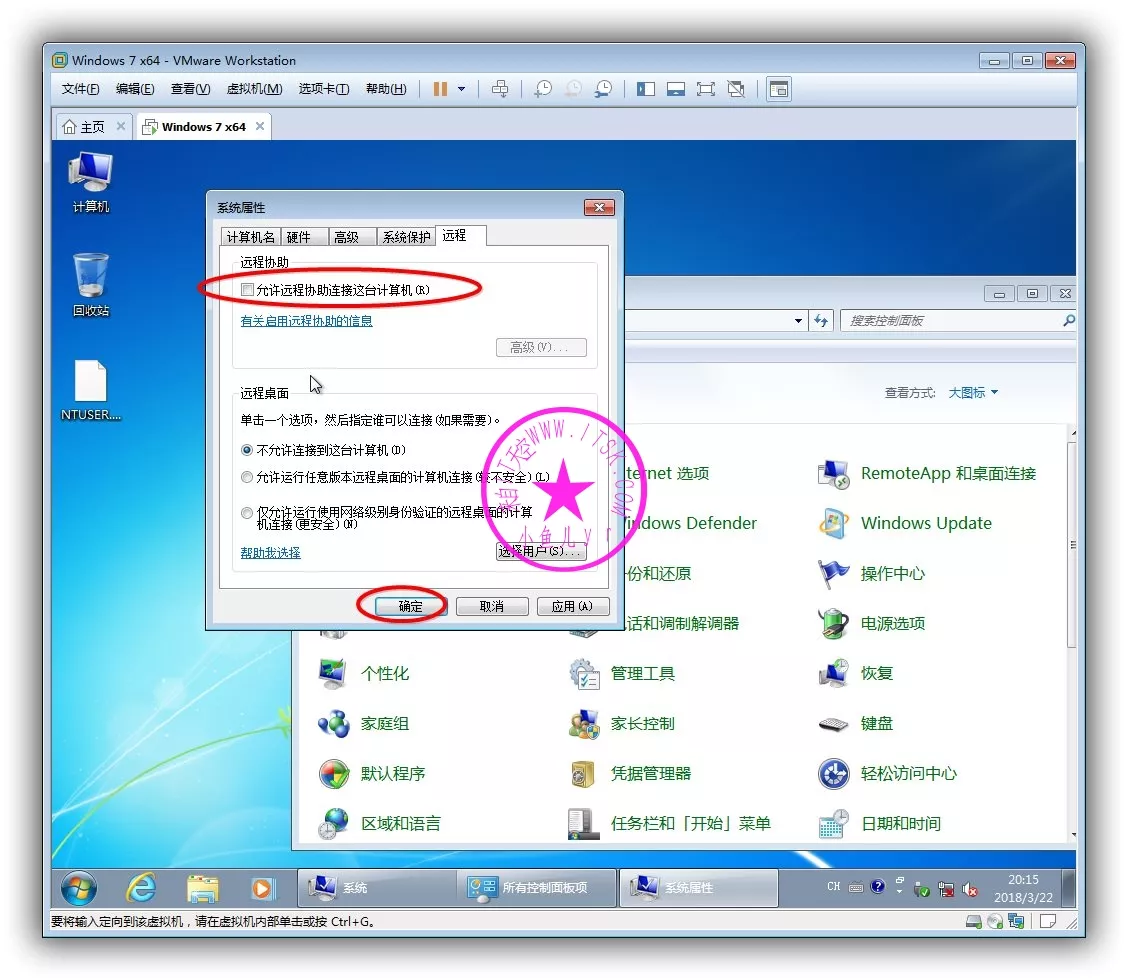Click the take snapshot clock icon
The height and width of the screenshot is (980, 1128).
point(543,89)
